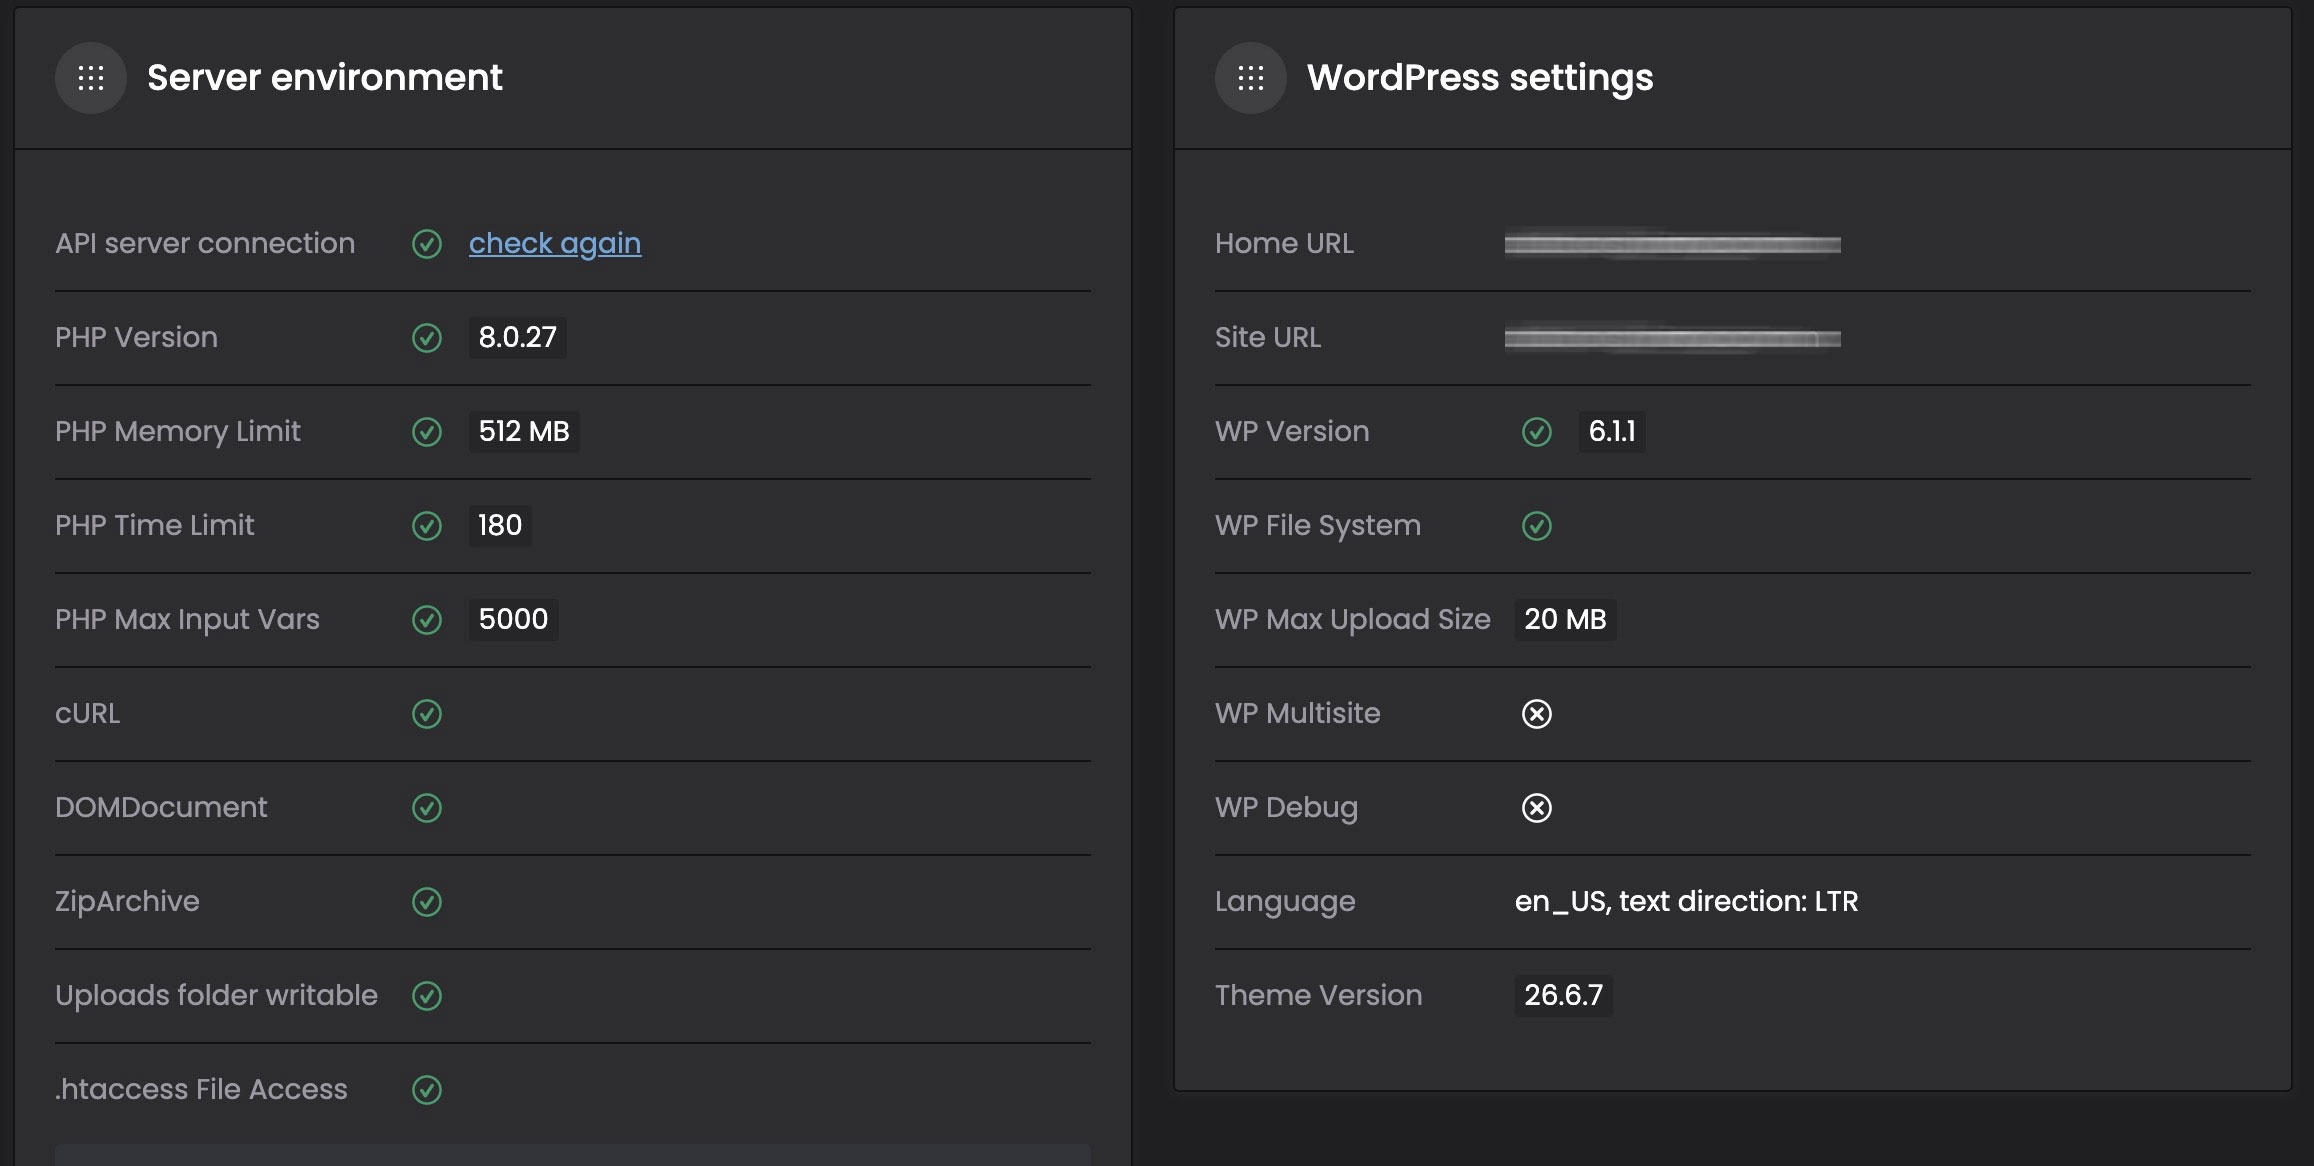Click the Uploads folder writable label
Image resolution: width=2314 pixels, height=1166 pixels.
click(x=216, y=995)
